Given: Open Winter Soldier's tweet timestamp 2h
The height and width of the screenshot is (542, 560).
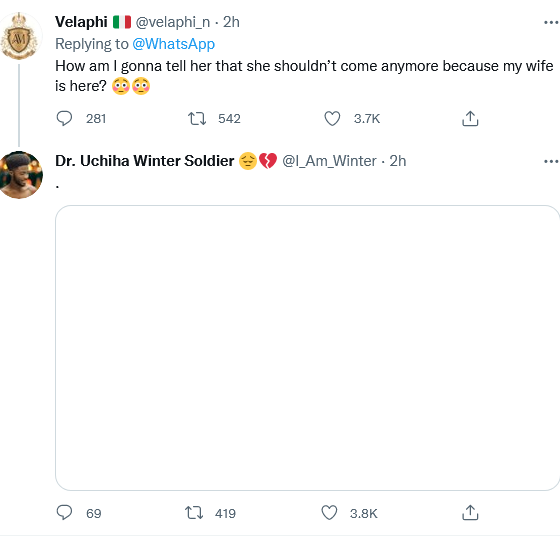Looking at the screenshot, I should [x=398, y=161].
